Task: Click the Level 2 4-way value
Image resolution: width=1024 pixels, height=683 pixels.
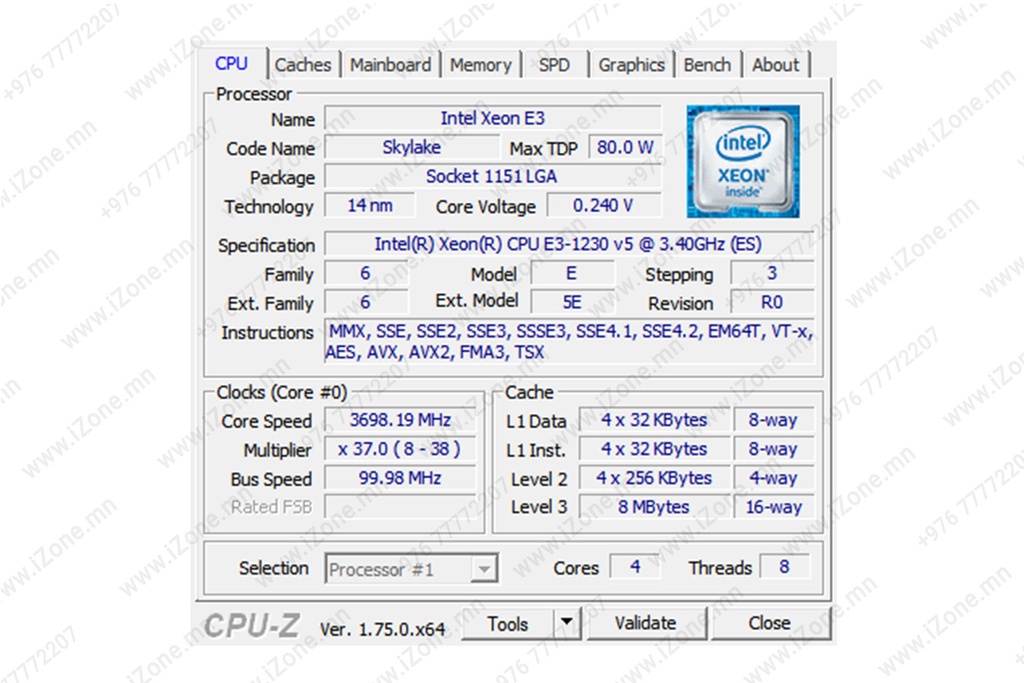Action: (774, 478)
